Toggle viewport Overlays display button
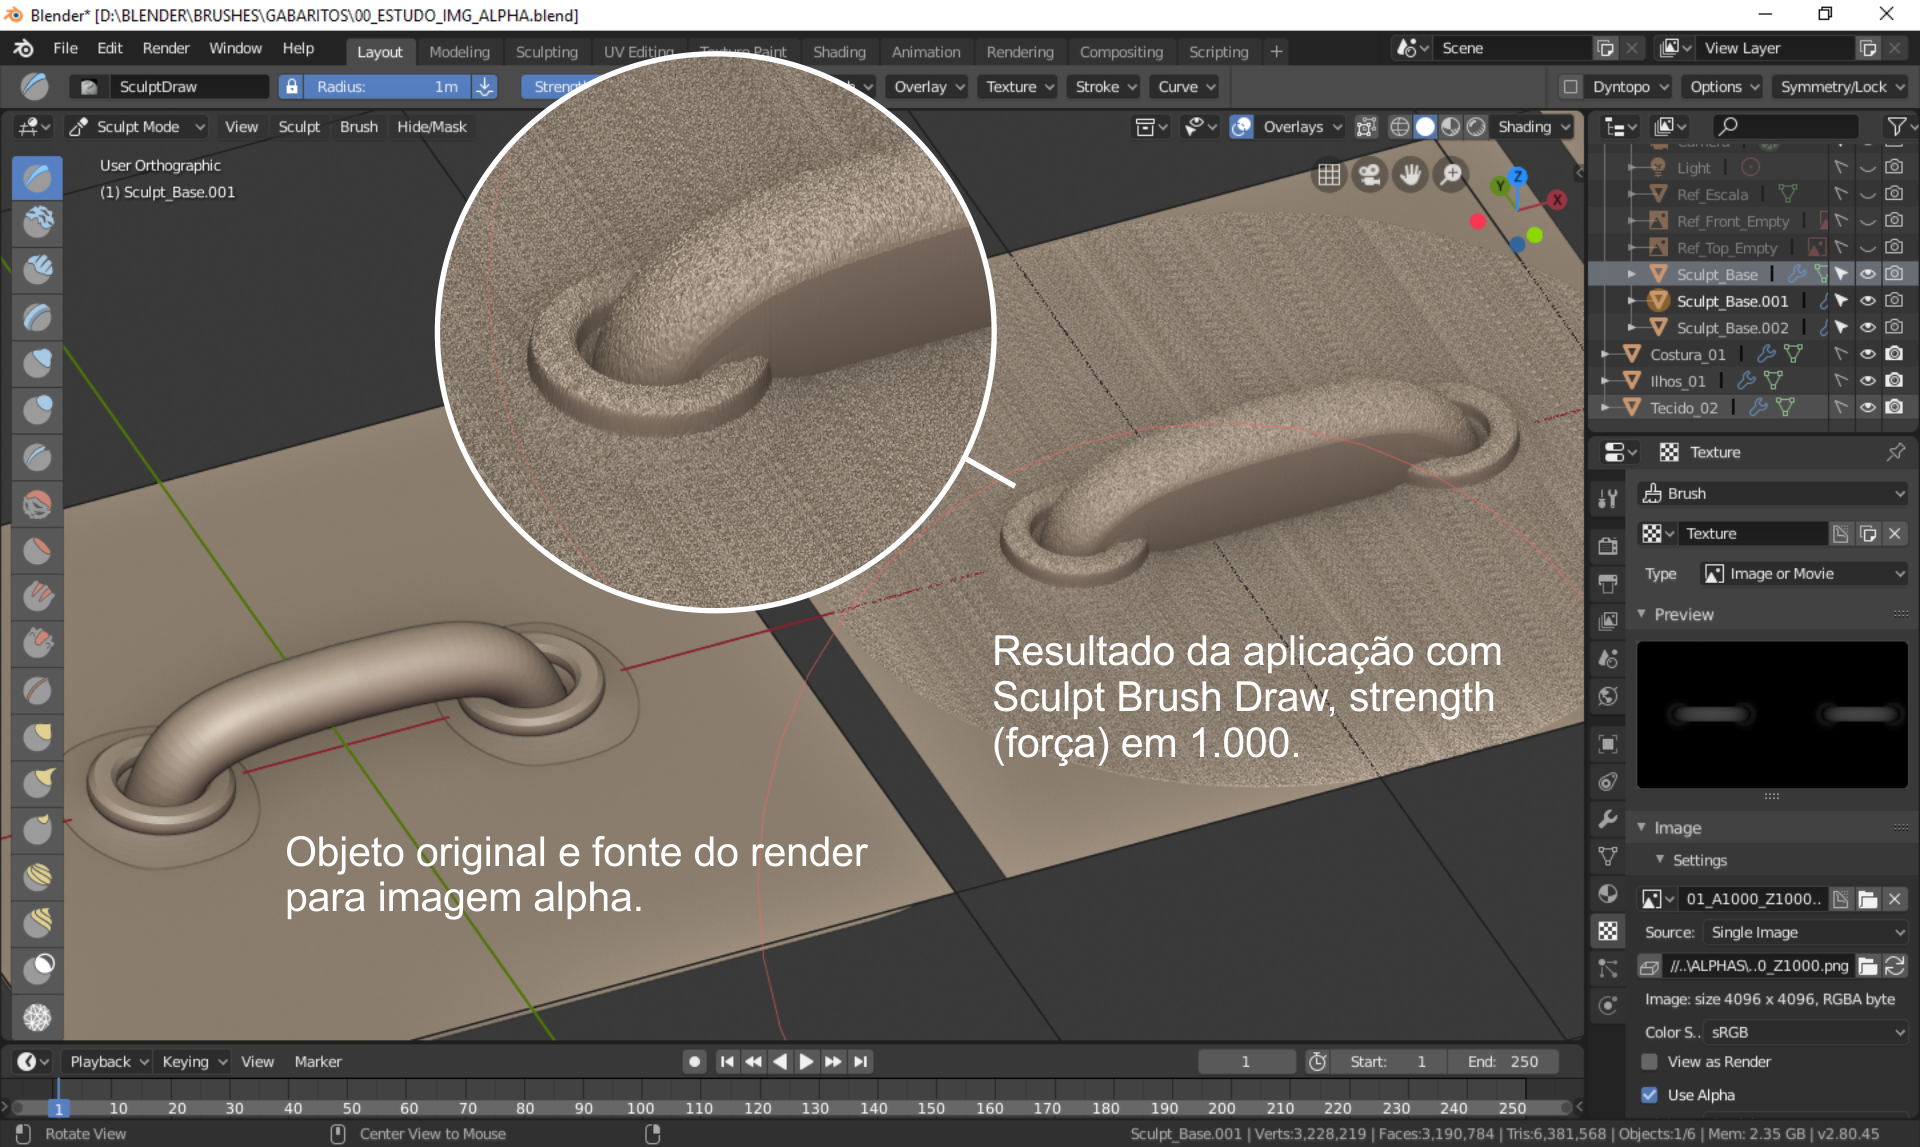The height and width of the screenshot is (1147, 1920). click(1241, 127)
